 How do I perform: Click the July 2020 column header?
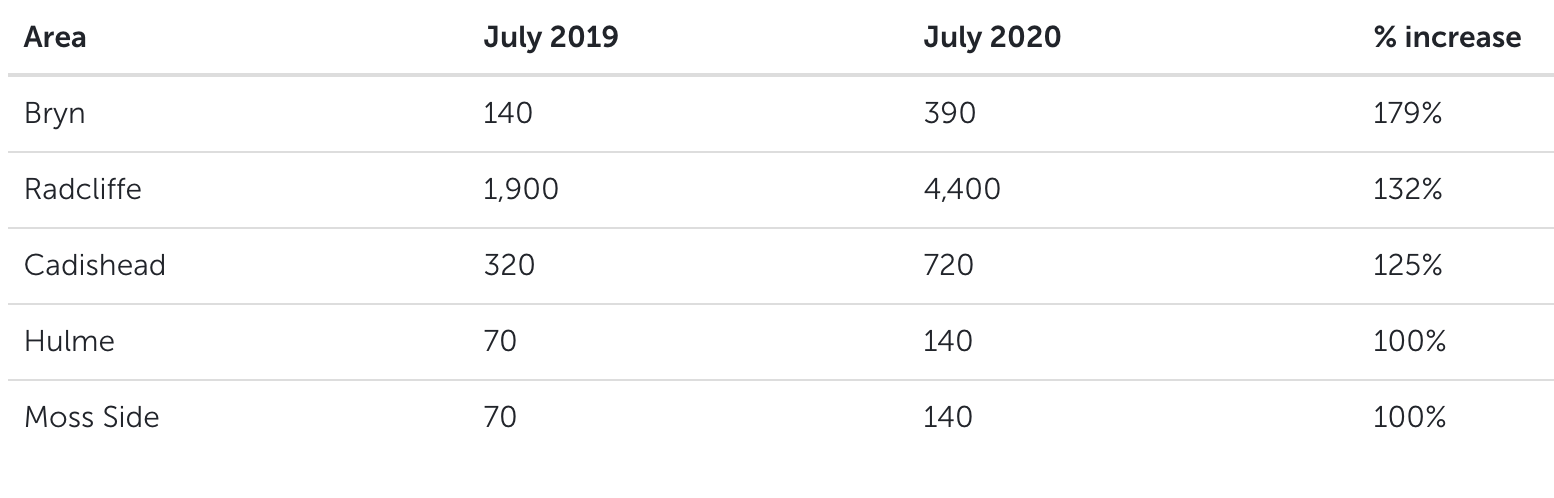992,38
